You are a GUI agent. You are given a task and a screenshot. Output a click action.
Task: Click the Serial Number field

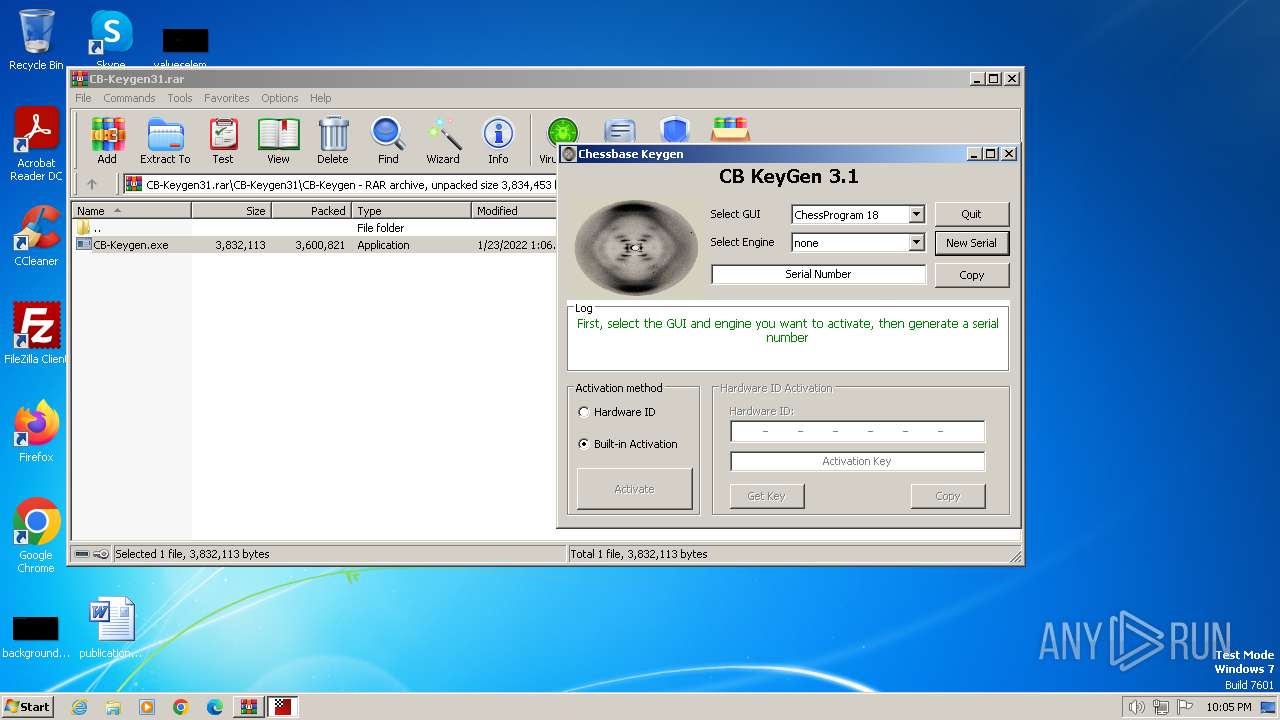[x=818, y=274]
